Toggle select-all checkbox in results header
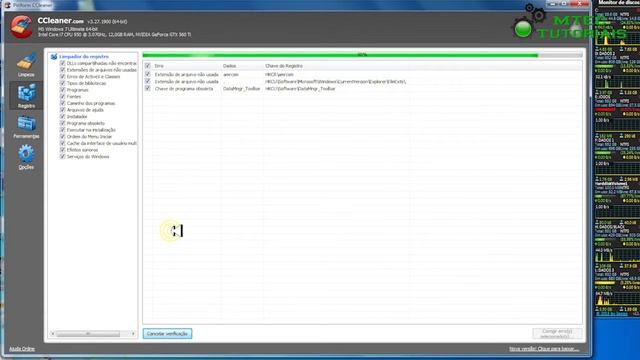Image resolution: width=640 pixels, height=360 pixels. point(148,66)
